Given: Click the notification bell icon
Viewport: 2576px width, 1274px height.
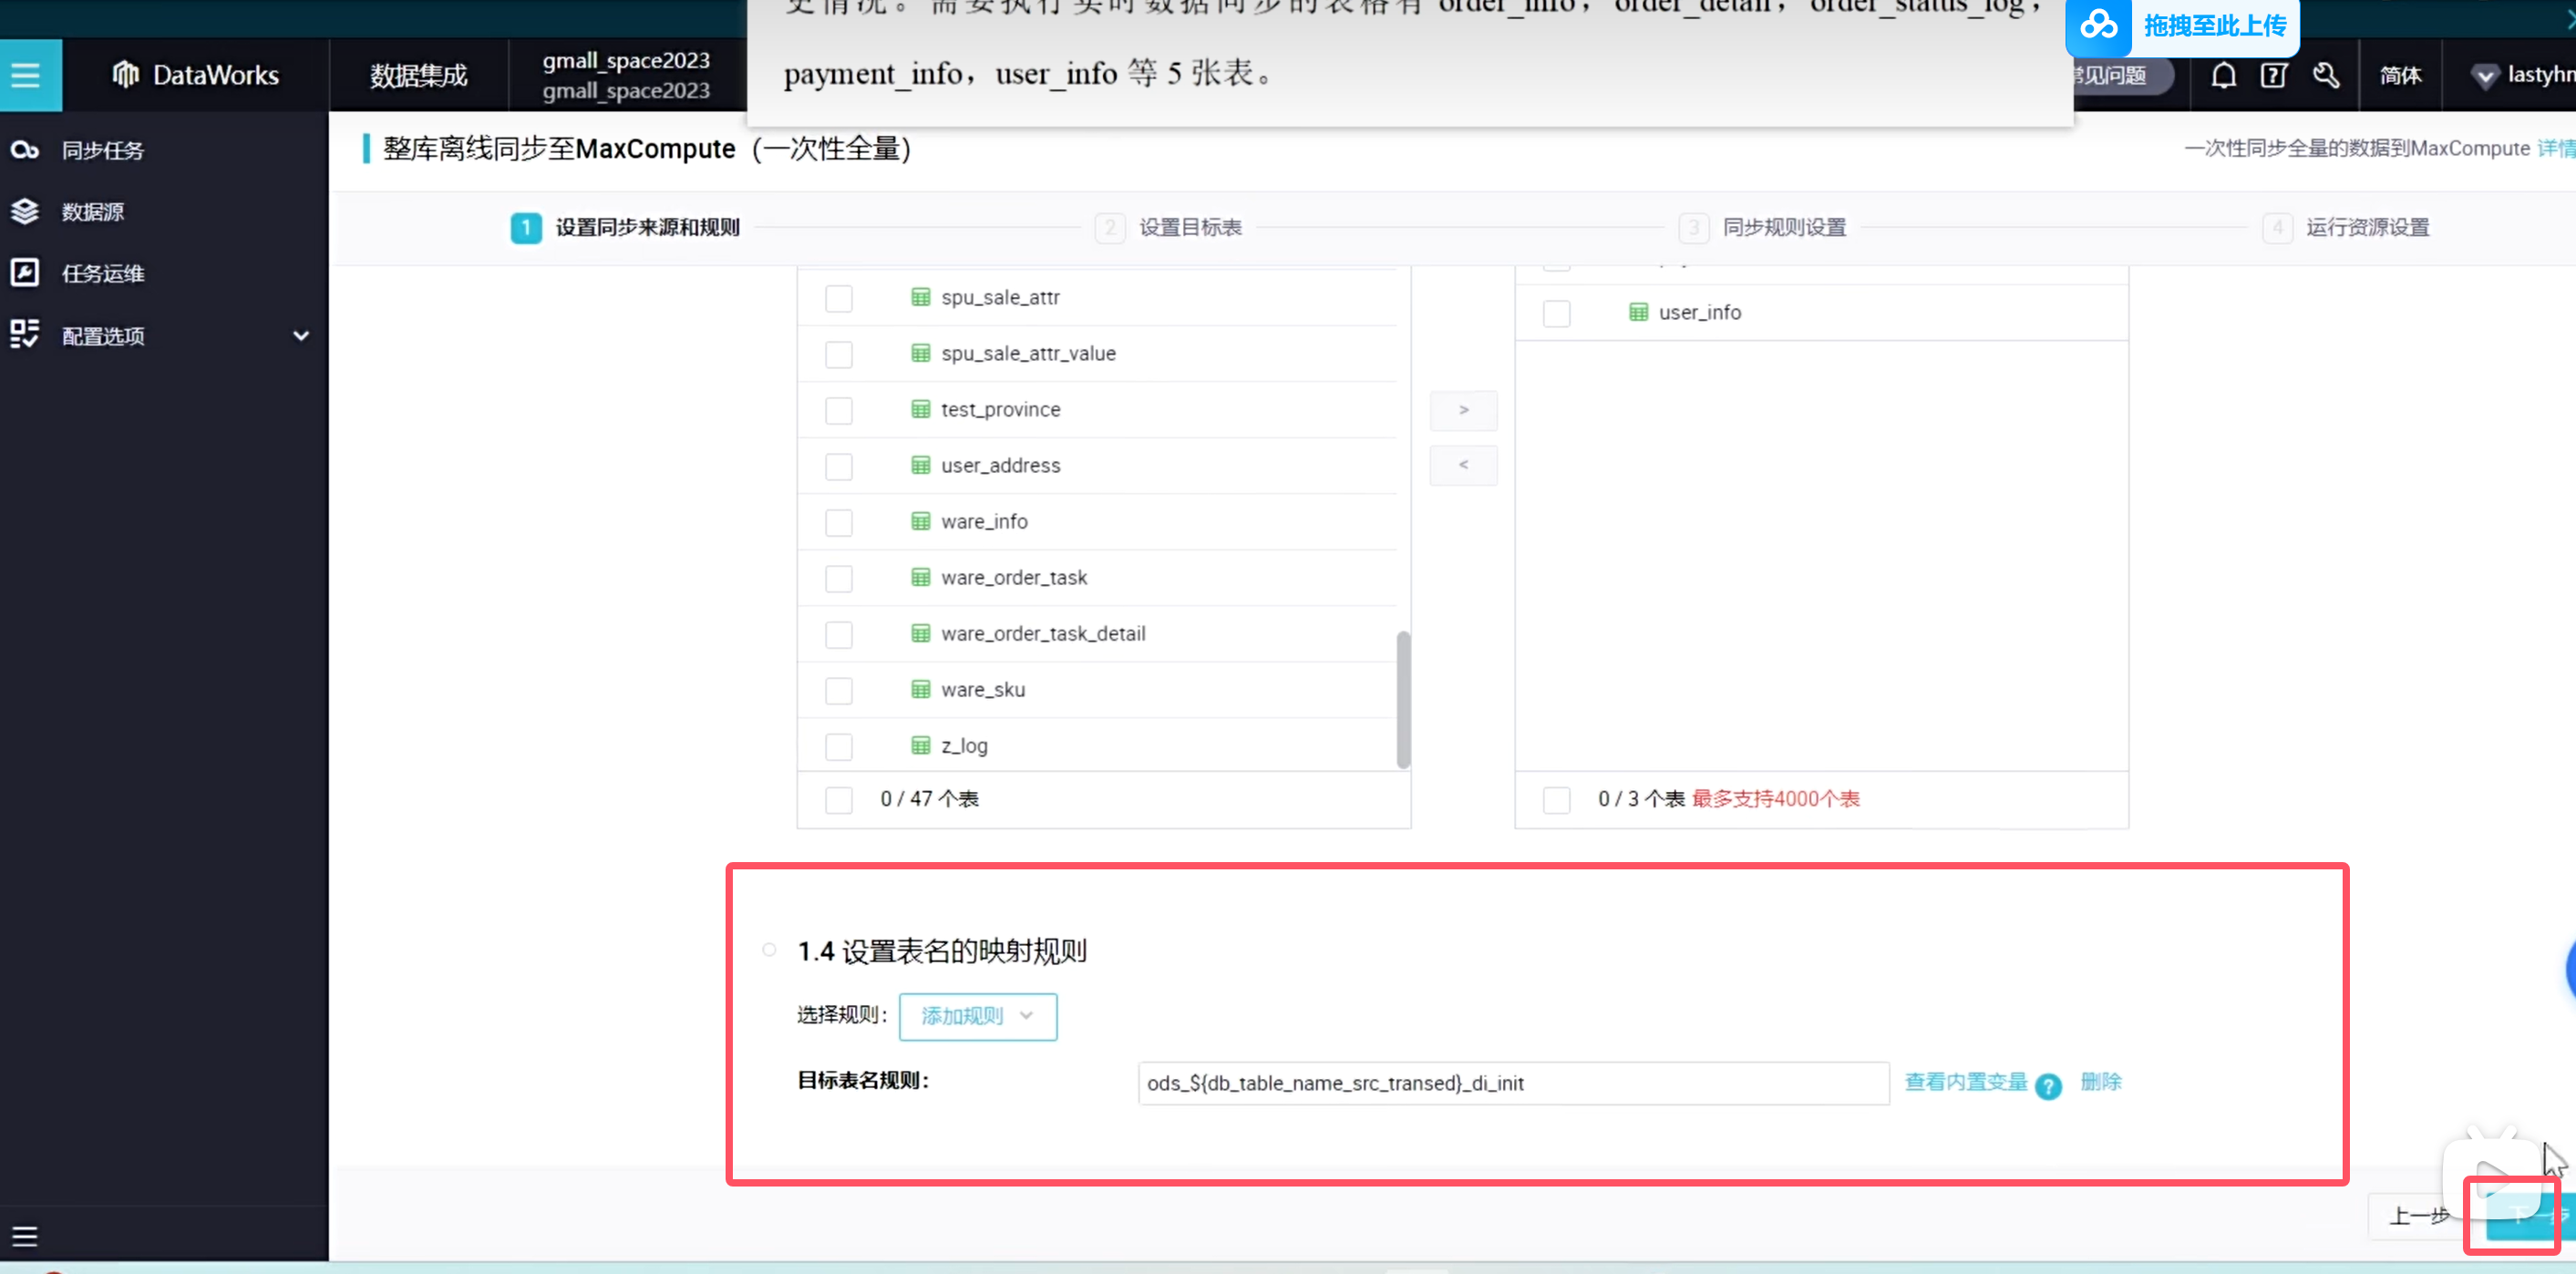Looking at the screenshot, I should pyautogui.click(x=2223, y=76).
